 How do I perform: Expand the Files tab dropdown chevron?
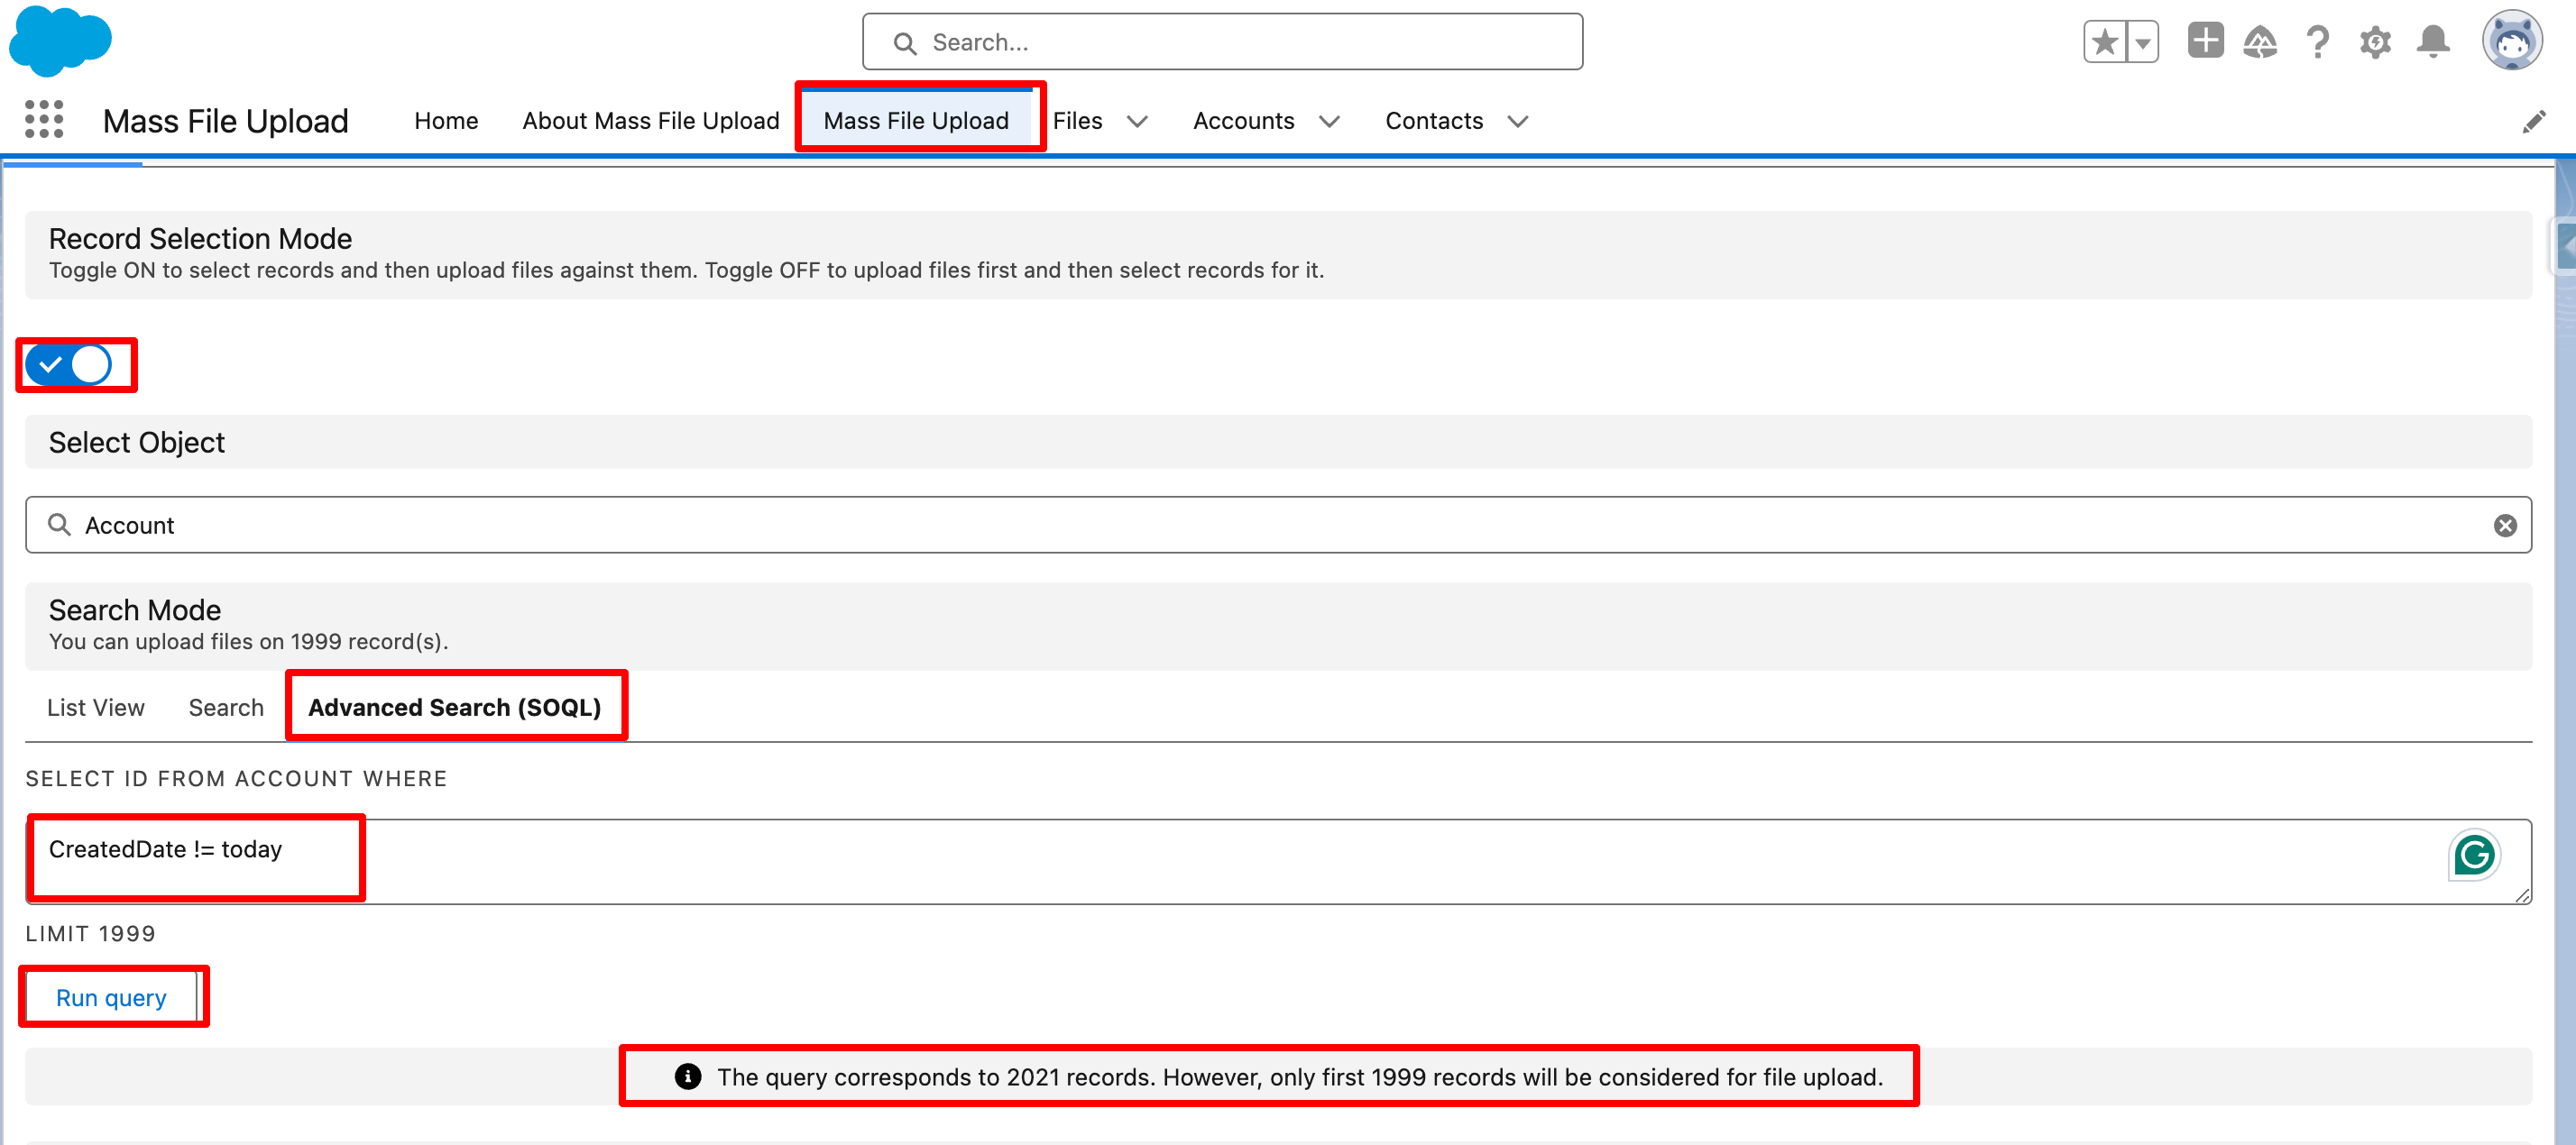click(1137, 122)
